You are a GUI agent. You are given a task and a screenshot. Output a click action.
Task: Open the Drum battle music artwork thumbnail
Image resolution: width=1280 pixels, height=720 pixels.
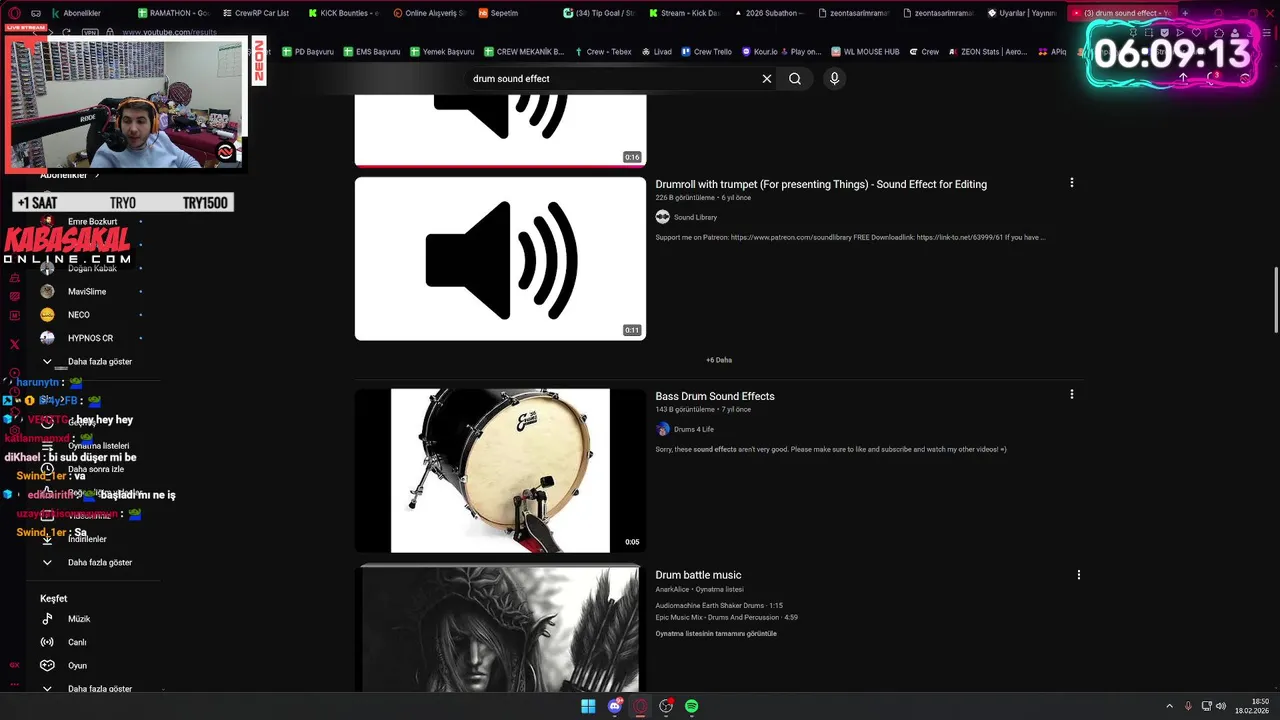(500, 629)
